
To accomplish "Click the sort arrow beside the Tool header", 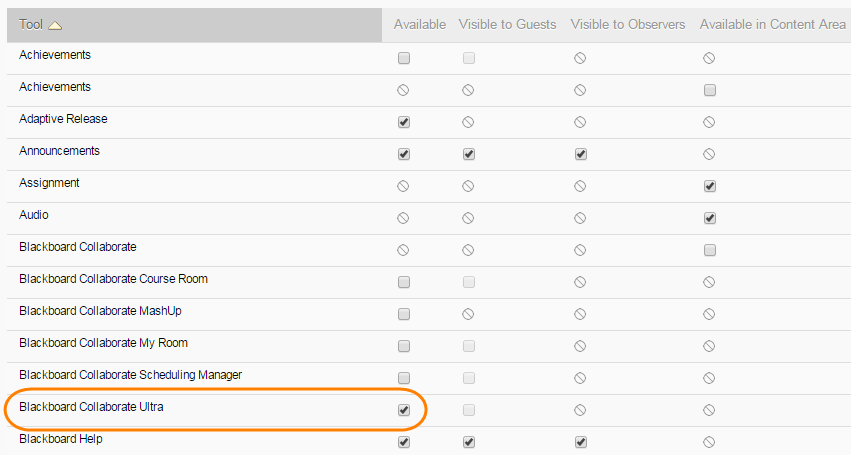I will point(55,25).
